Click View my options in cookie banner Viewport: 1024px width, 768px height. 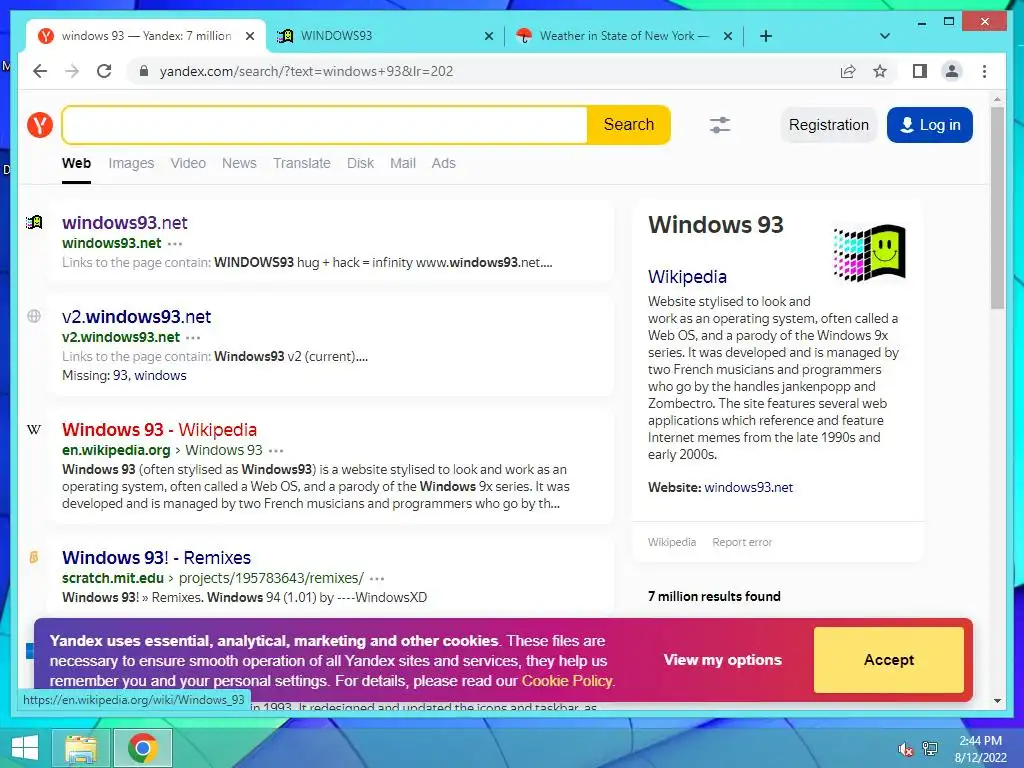[x=723, y=660]
